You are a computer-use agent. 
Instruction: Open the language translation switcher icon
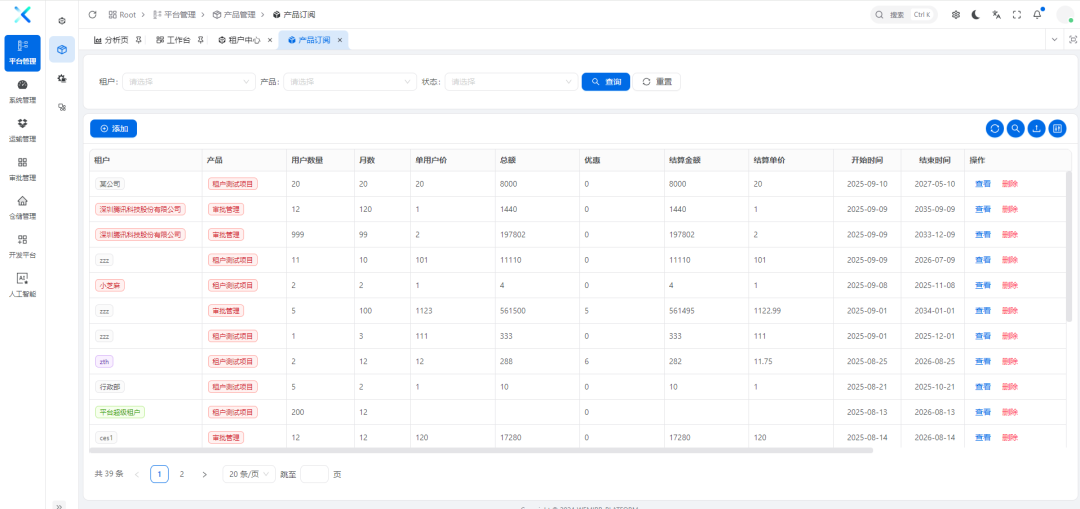pos(996,15)
